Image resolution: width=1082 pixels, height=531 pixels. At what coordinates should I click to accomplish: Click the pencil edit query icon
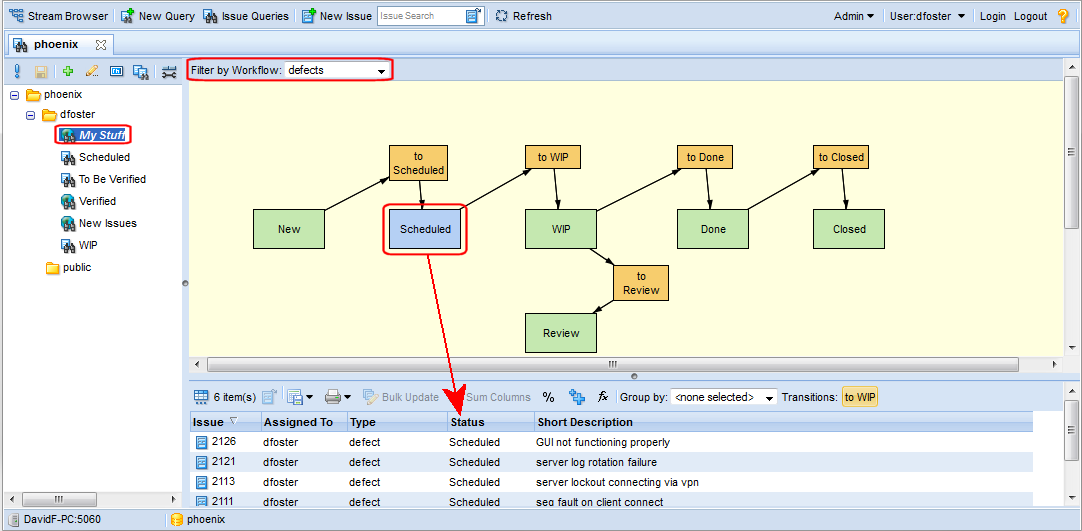pyautogui.click(x=92, y=71)
